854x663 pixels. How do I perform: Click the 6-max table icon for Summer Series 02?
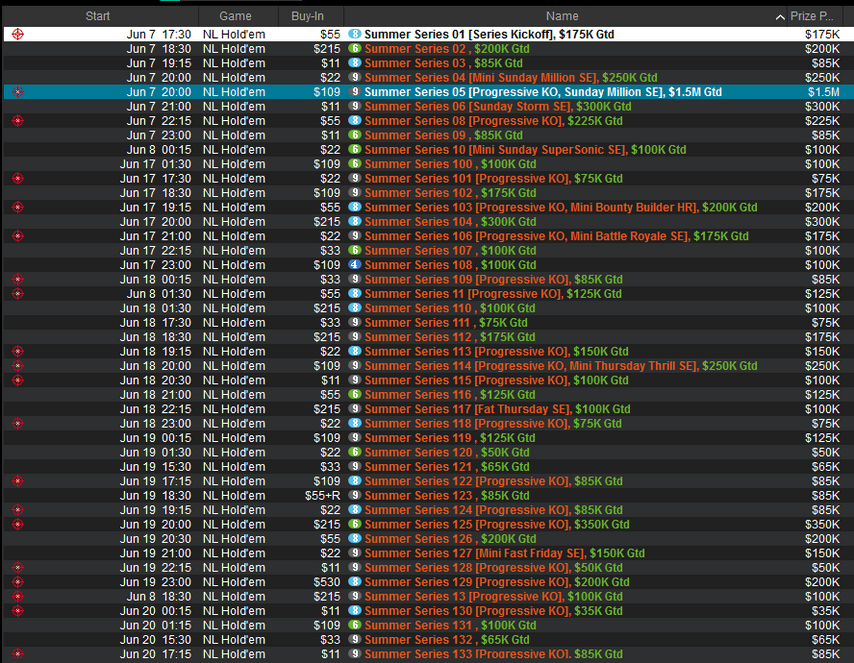tap(355, 48)
